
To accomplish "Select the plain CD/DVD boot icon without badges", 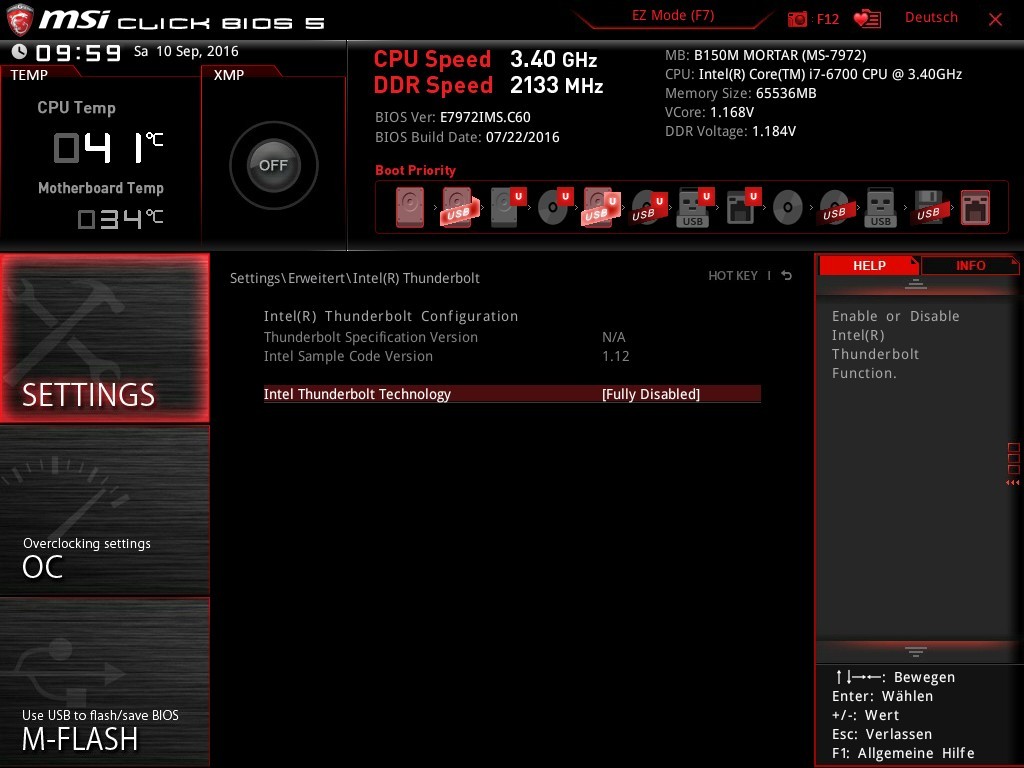I will (x=788, y=208).
